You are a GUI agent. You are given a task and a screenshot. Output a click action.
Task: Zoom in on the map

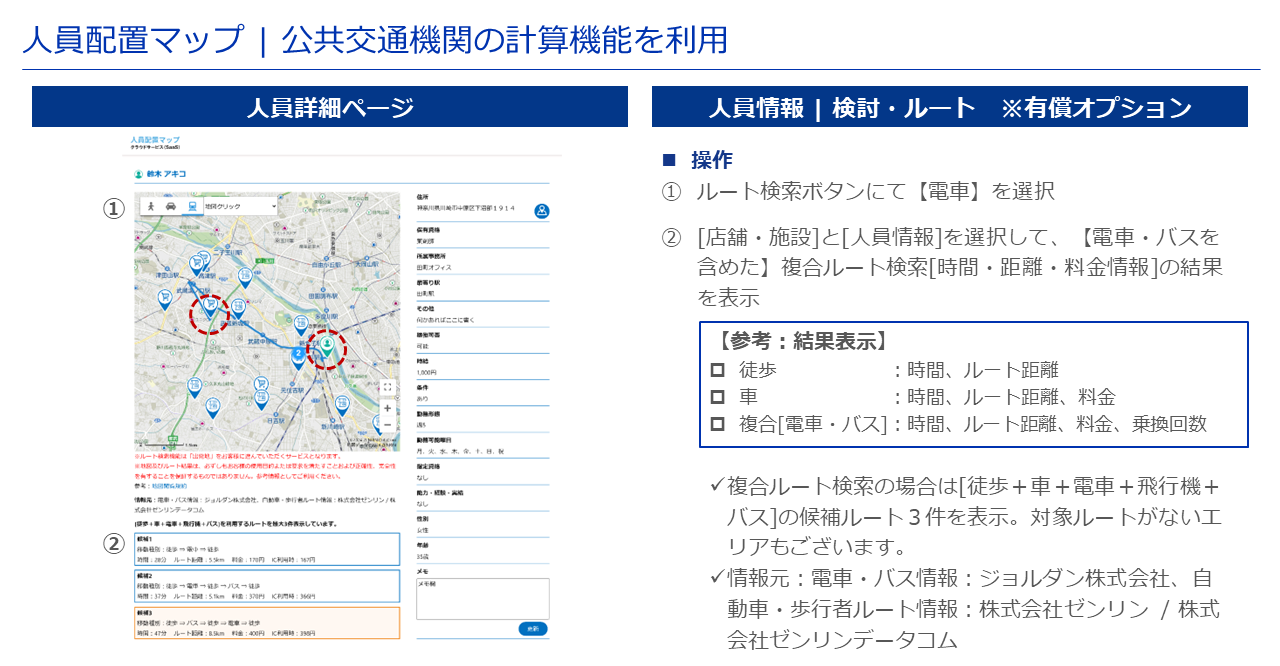click(x=387, y=408)
